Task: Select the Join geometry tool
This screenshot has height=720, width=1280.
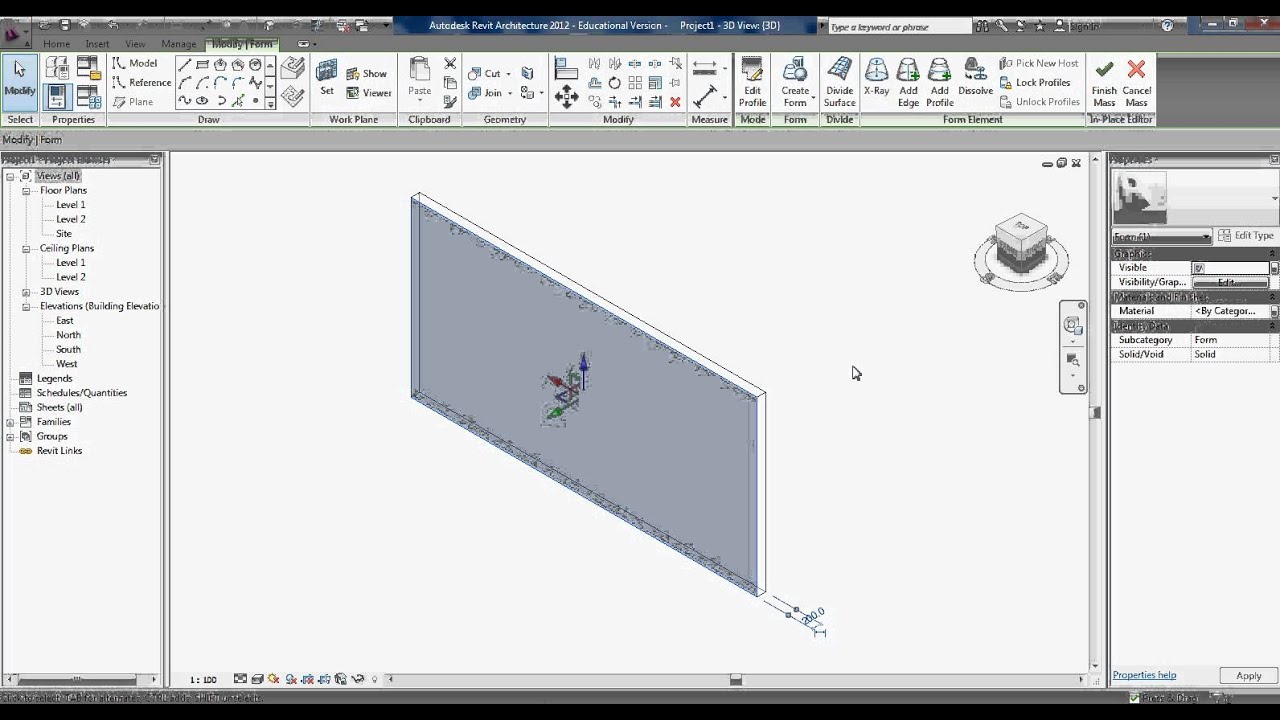Action: tap(486, 93)
